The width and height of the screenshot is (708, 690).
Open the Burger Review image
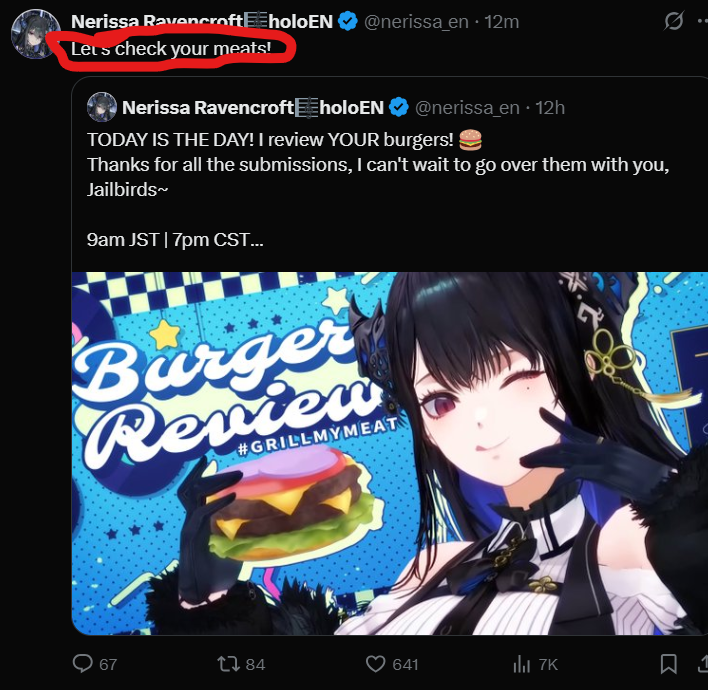click(x=390, y=453)
